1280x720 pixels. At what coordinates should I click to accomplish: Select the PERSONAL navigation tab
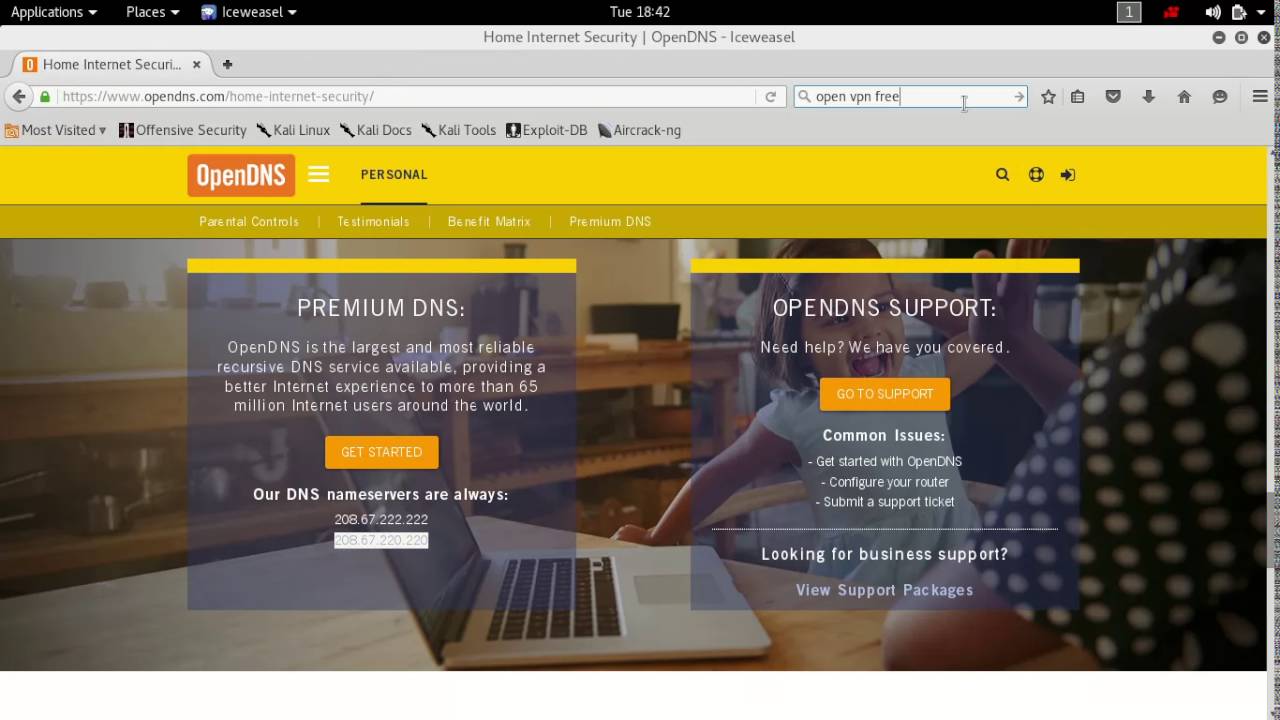coord(394,174)
